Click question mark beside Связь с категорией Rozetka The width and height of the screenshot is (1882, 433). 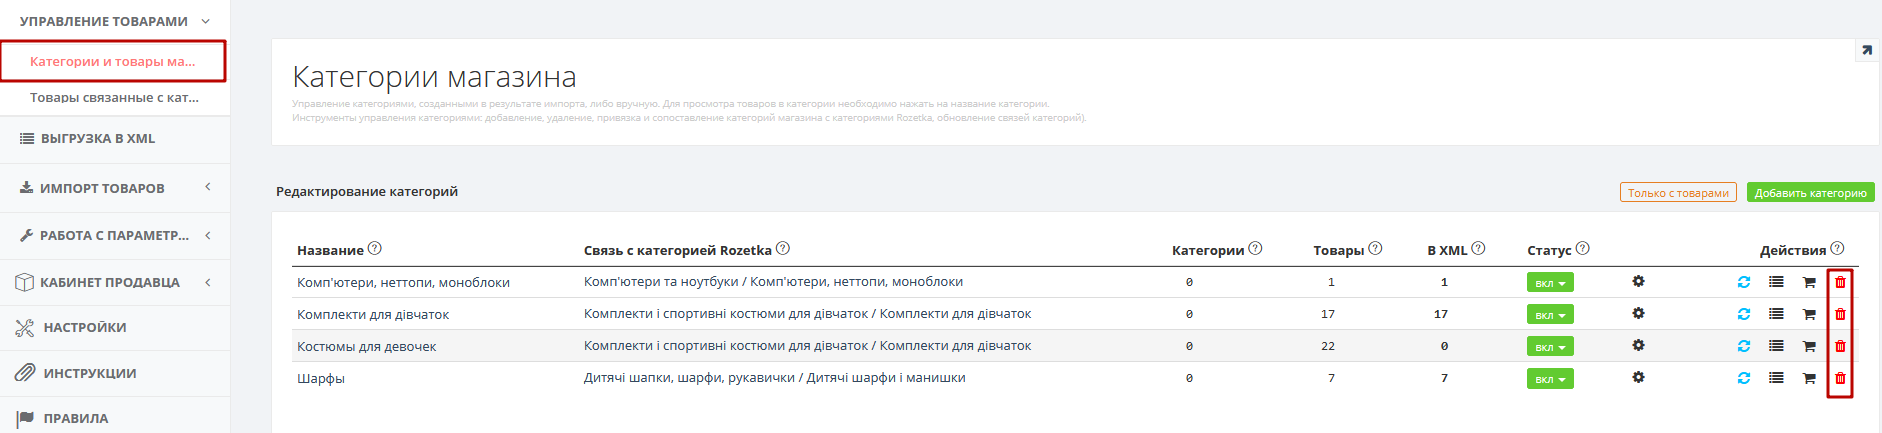point(783,249)
